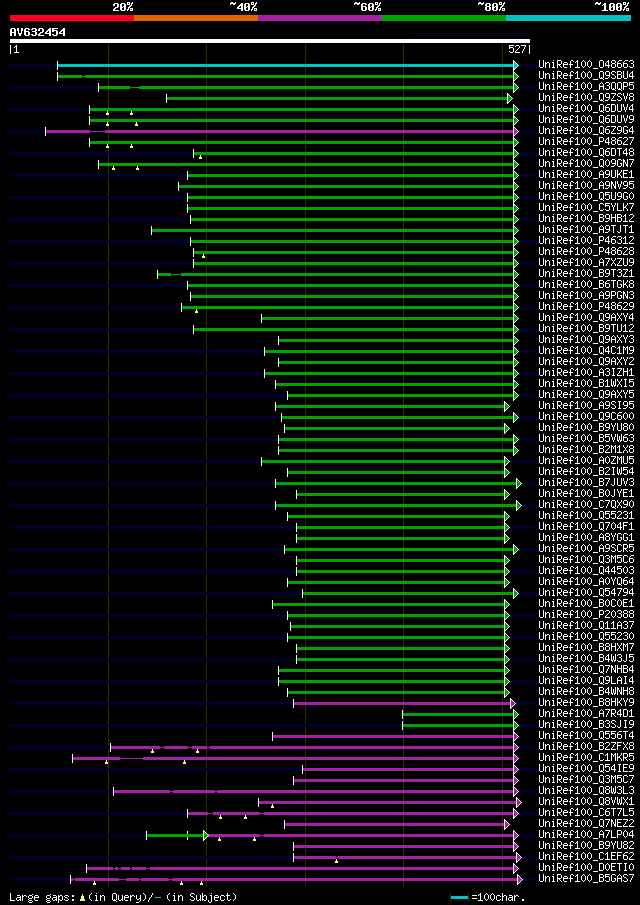Open the UniRef100_P48627 hit label
This screenshot has height=905, width=640.
point(586,141)
